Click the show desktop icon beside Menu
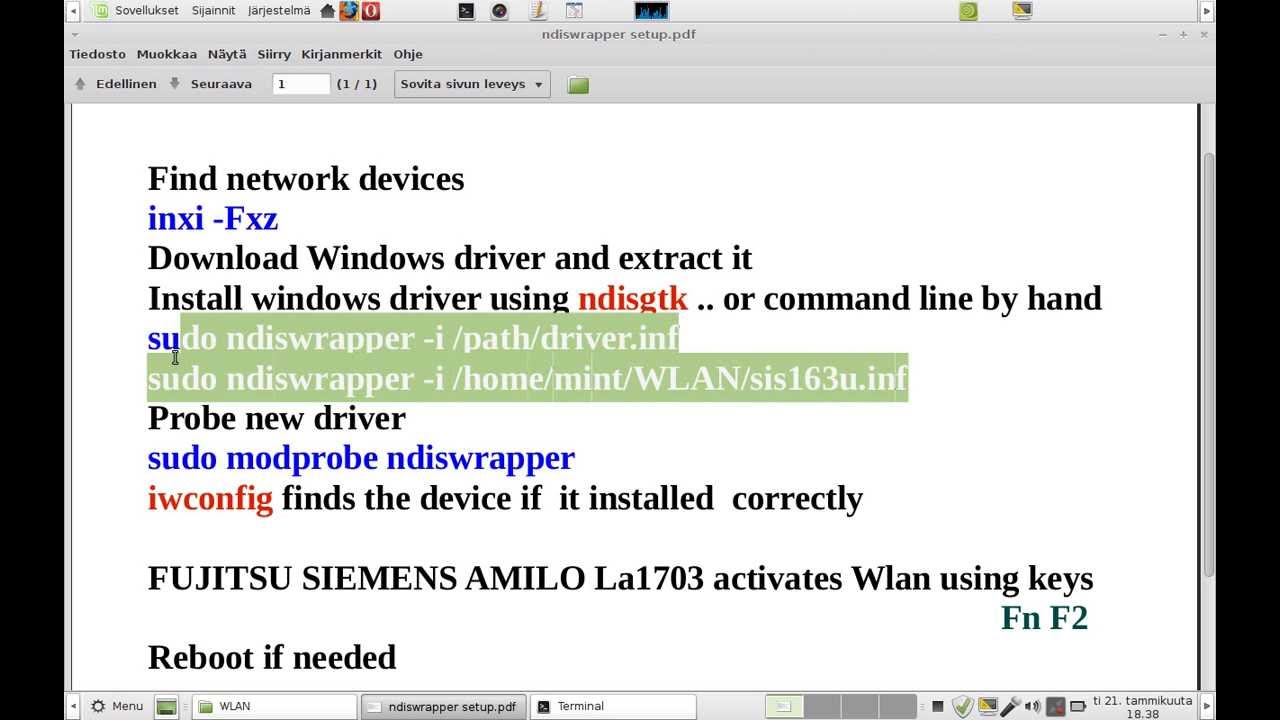This screenshot has width=1280, height=720. (x=167, y=707)
